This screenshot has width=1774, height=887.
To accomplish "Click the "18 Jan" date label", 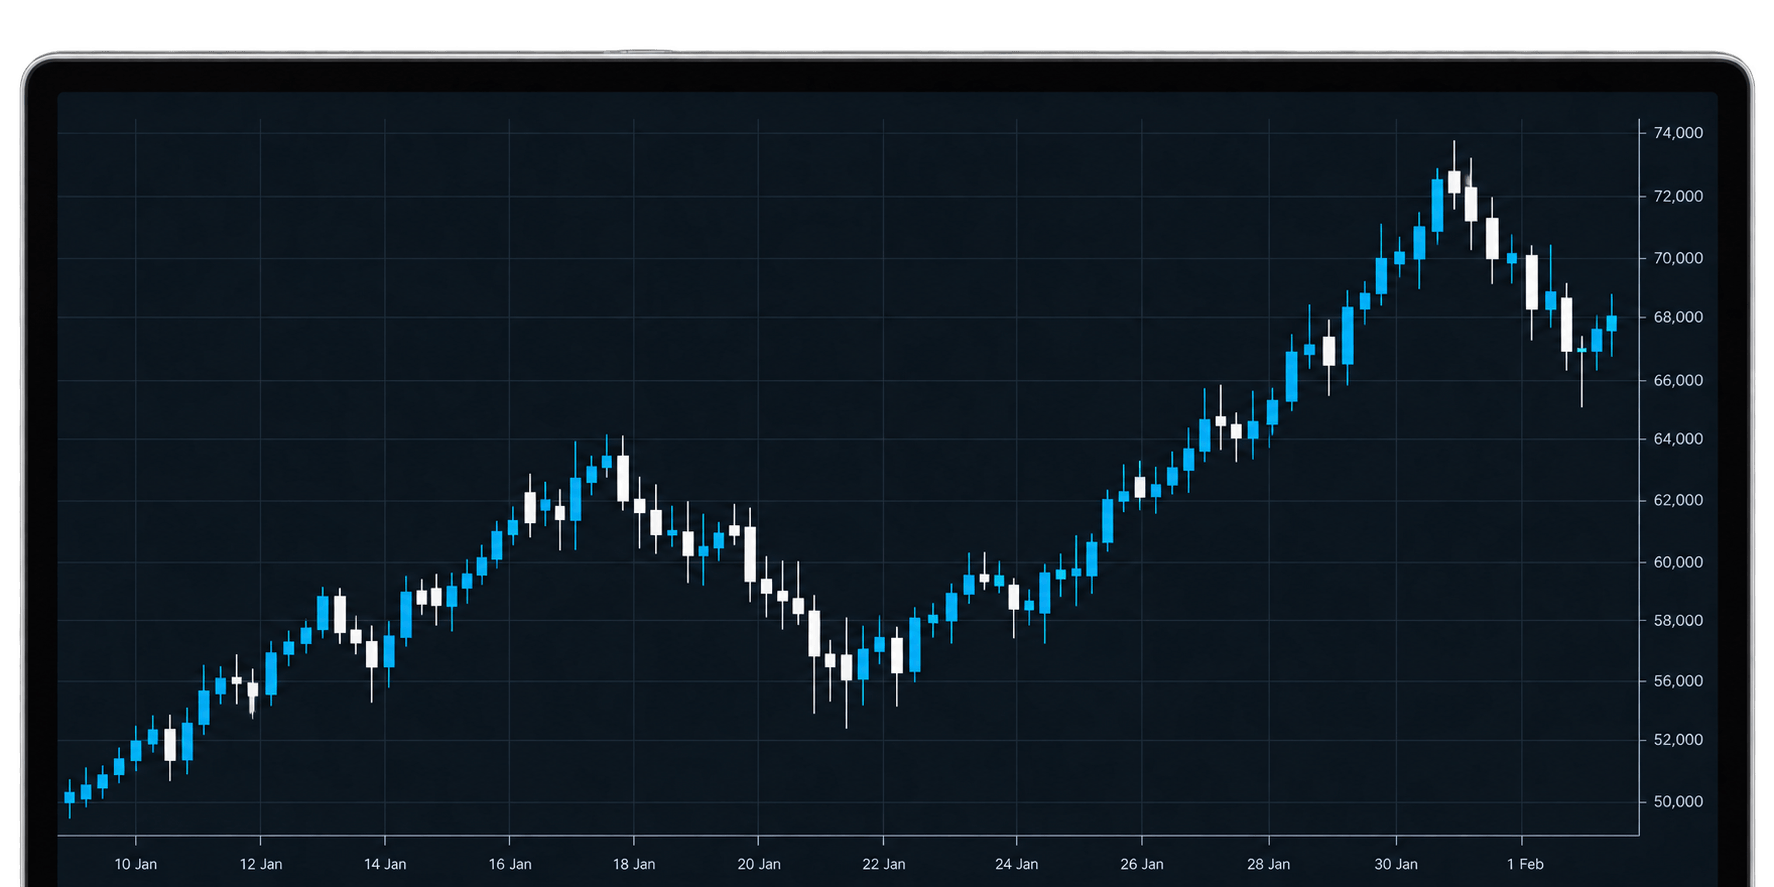I will click(634, 864).
